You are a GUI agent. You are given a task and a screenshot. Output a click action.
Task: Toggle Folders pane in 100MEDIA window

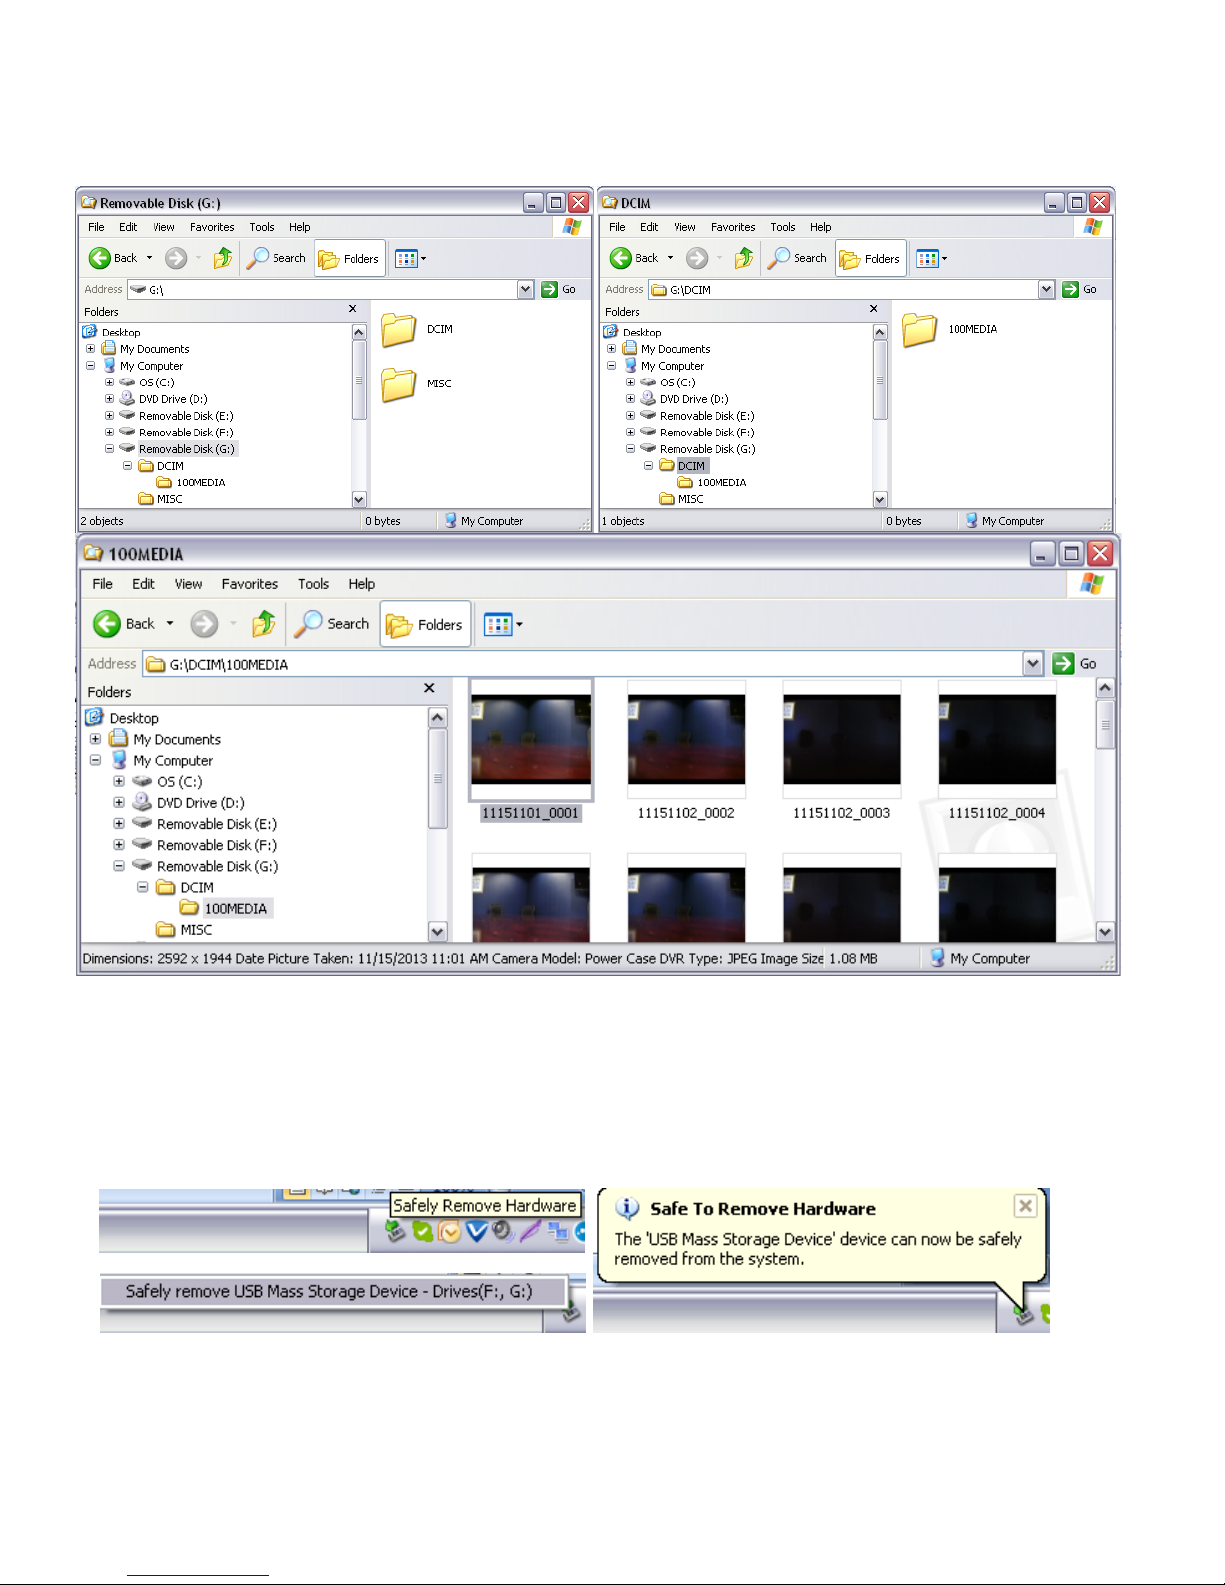[x=425, y=624]
